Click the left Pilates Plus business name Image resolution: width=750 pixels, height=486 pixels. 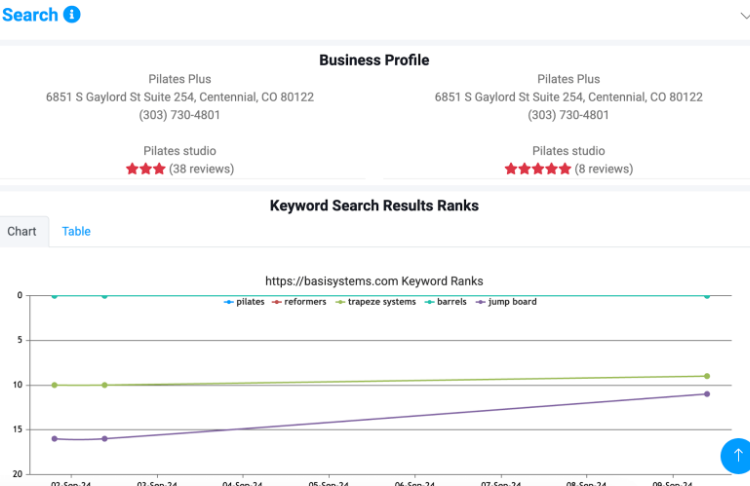[179, 79]
